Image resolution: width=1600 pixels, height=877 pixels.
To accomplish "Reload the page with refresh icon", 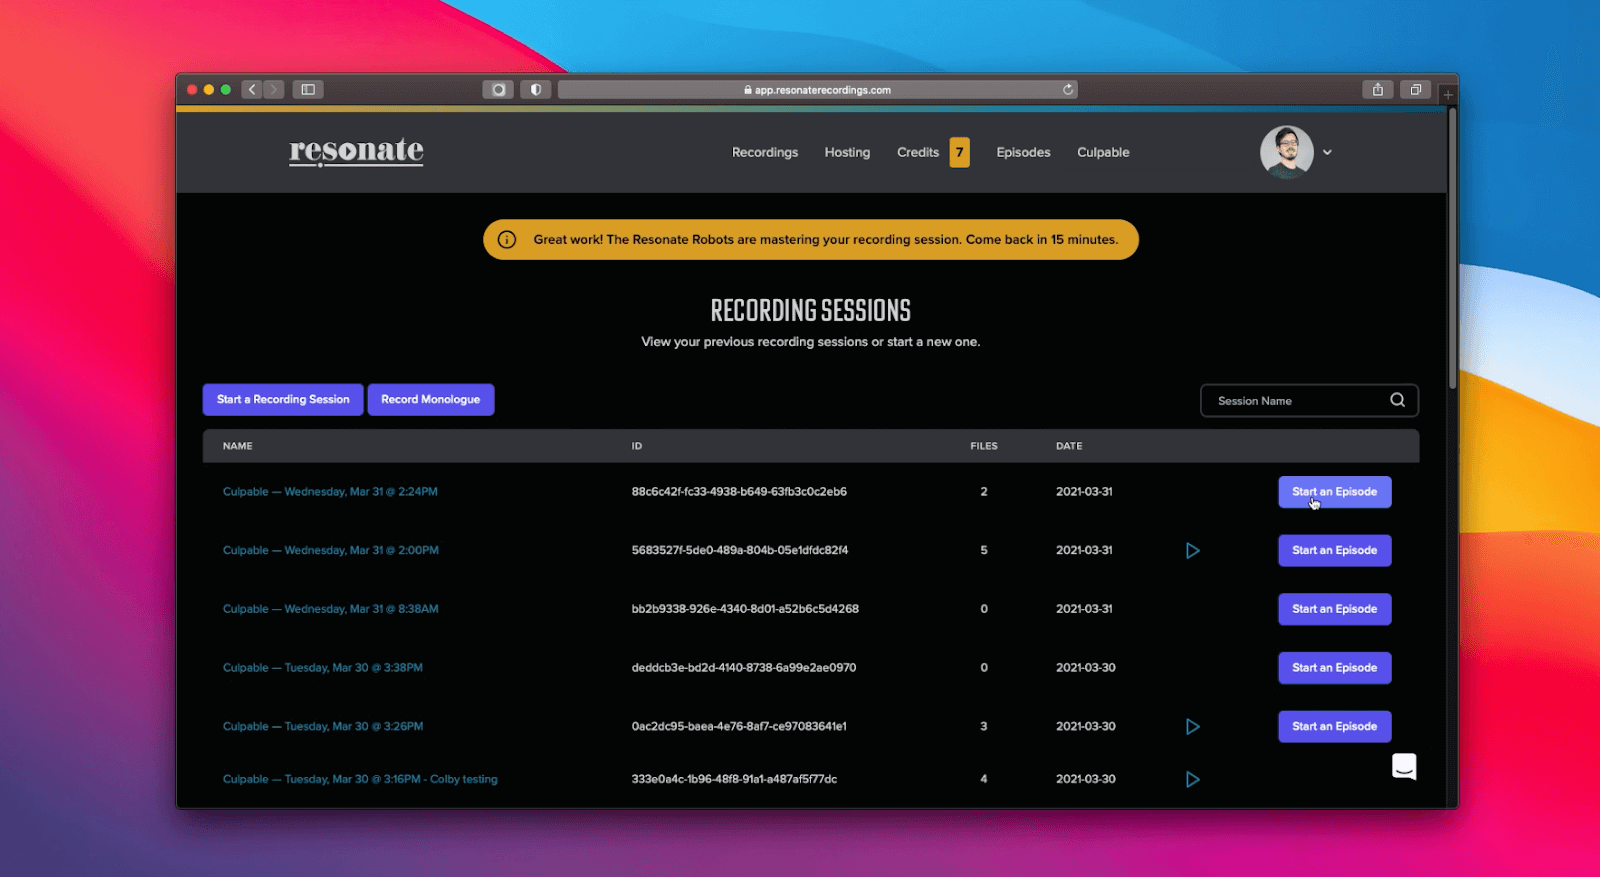I will 1068,89.
